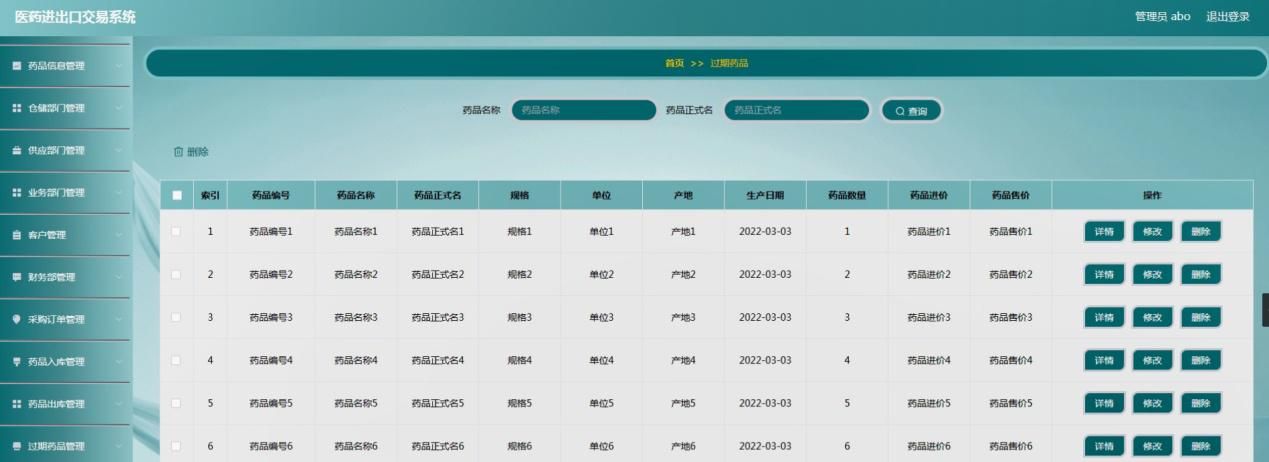Click 退出登录 to log out
This screenshot has width=1269, height=462.
[x=1228, y=17]
